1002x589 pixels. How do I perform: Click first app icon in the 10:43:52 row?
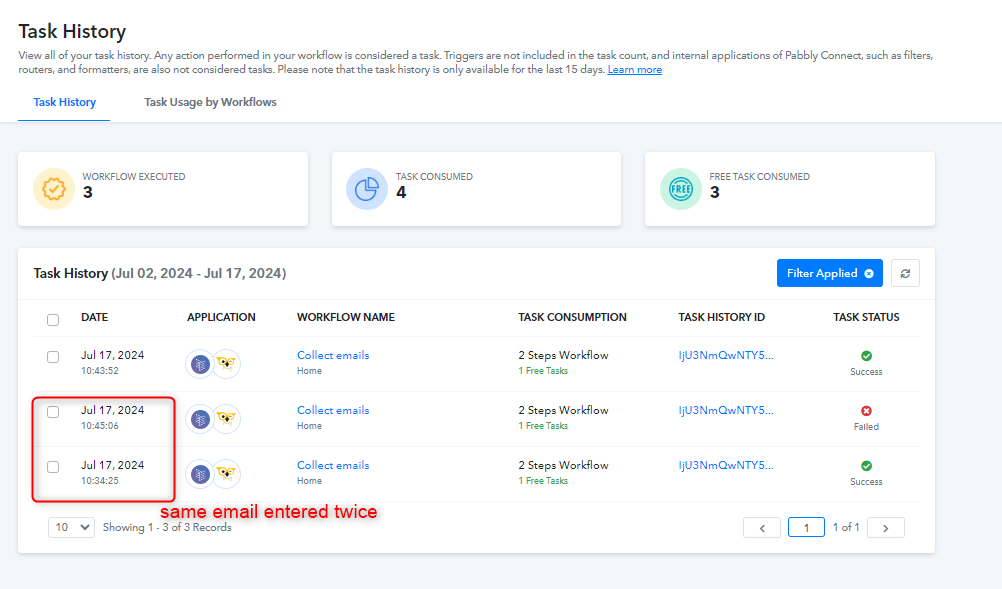coord(200,364)
